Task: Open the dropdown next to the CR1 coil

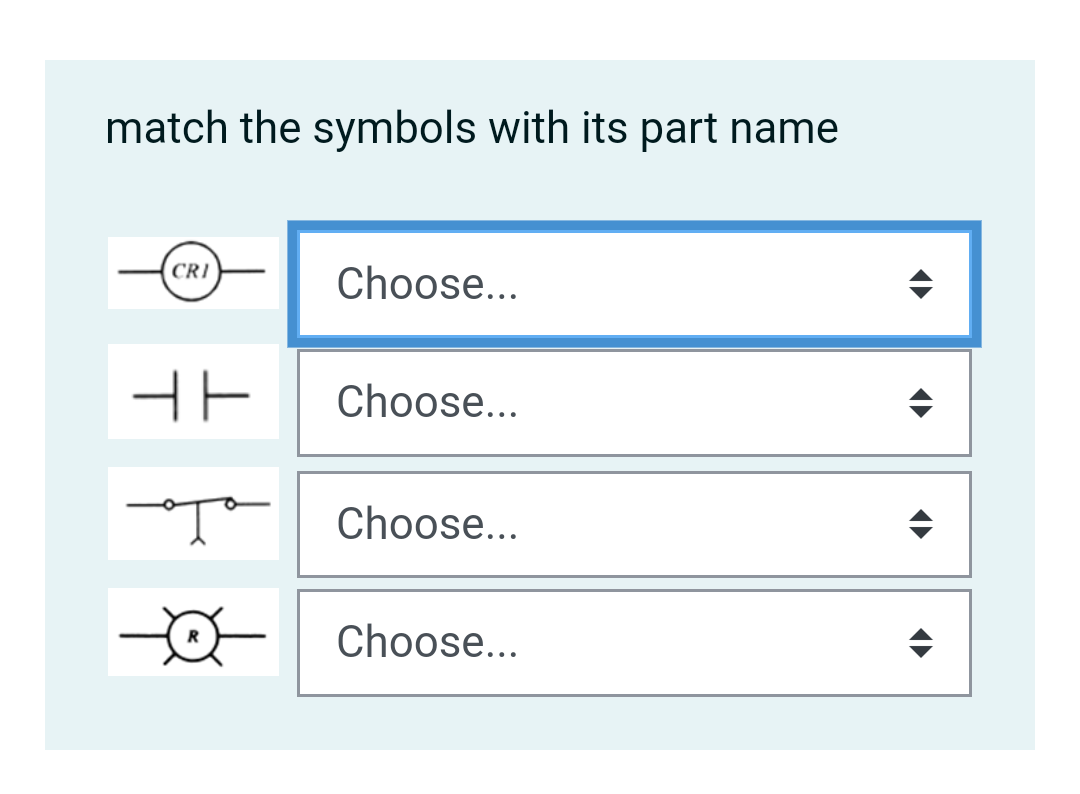Action: [x=634, y=285]
